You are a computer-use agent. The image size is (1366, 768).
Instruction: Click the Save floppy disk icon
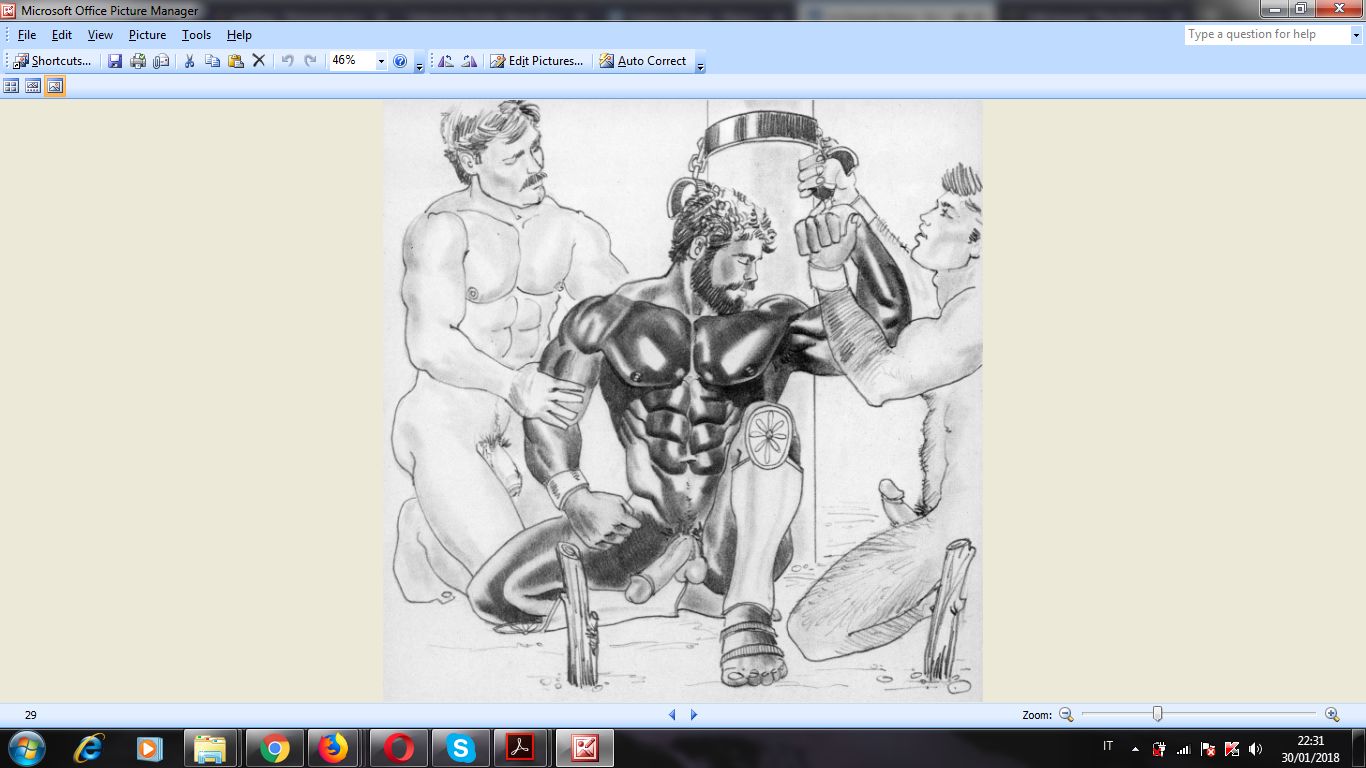tap(115, 61)
